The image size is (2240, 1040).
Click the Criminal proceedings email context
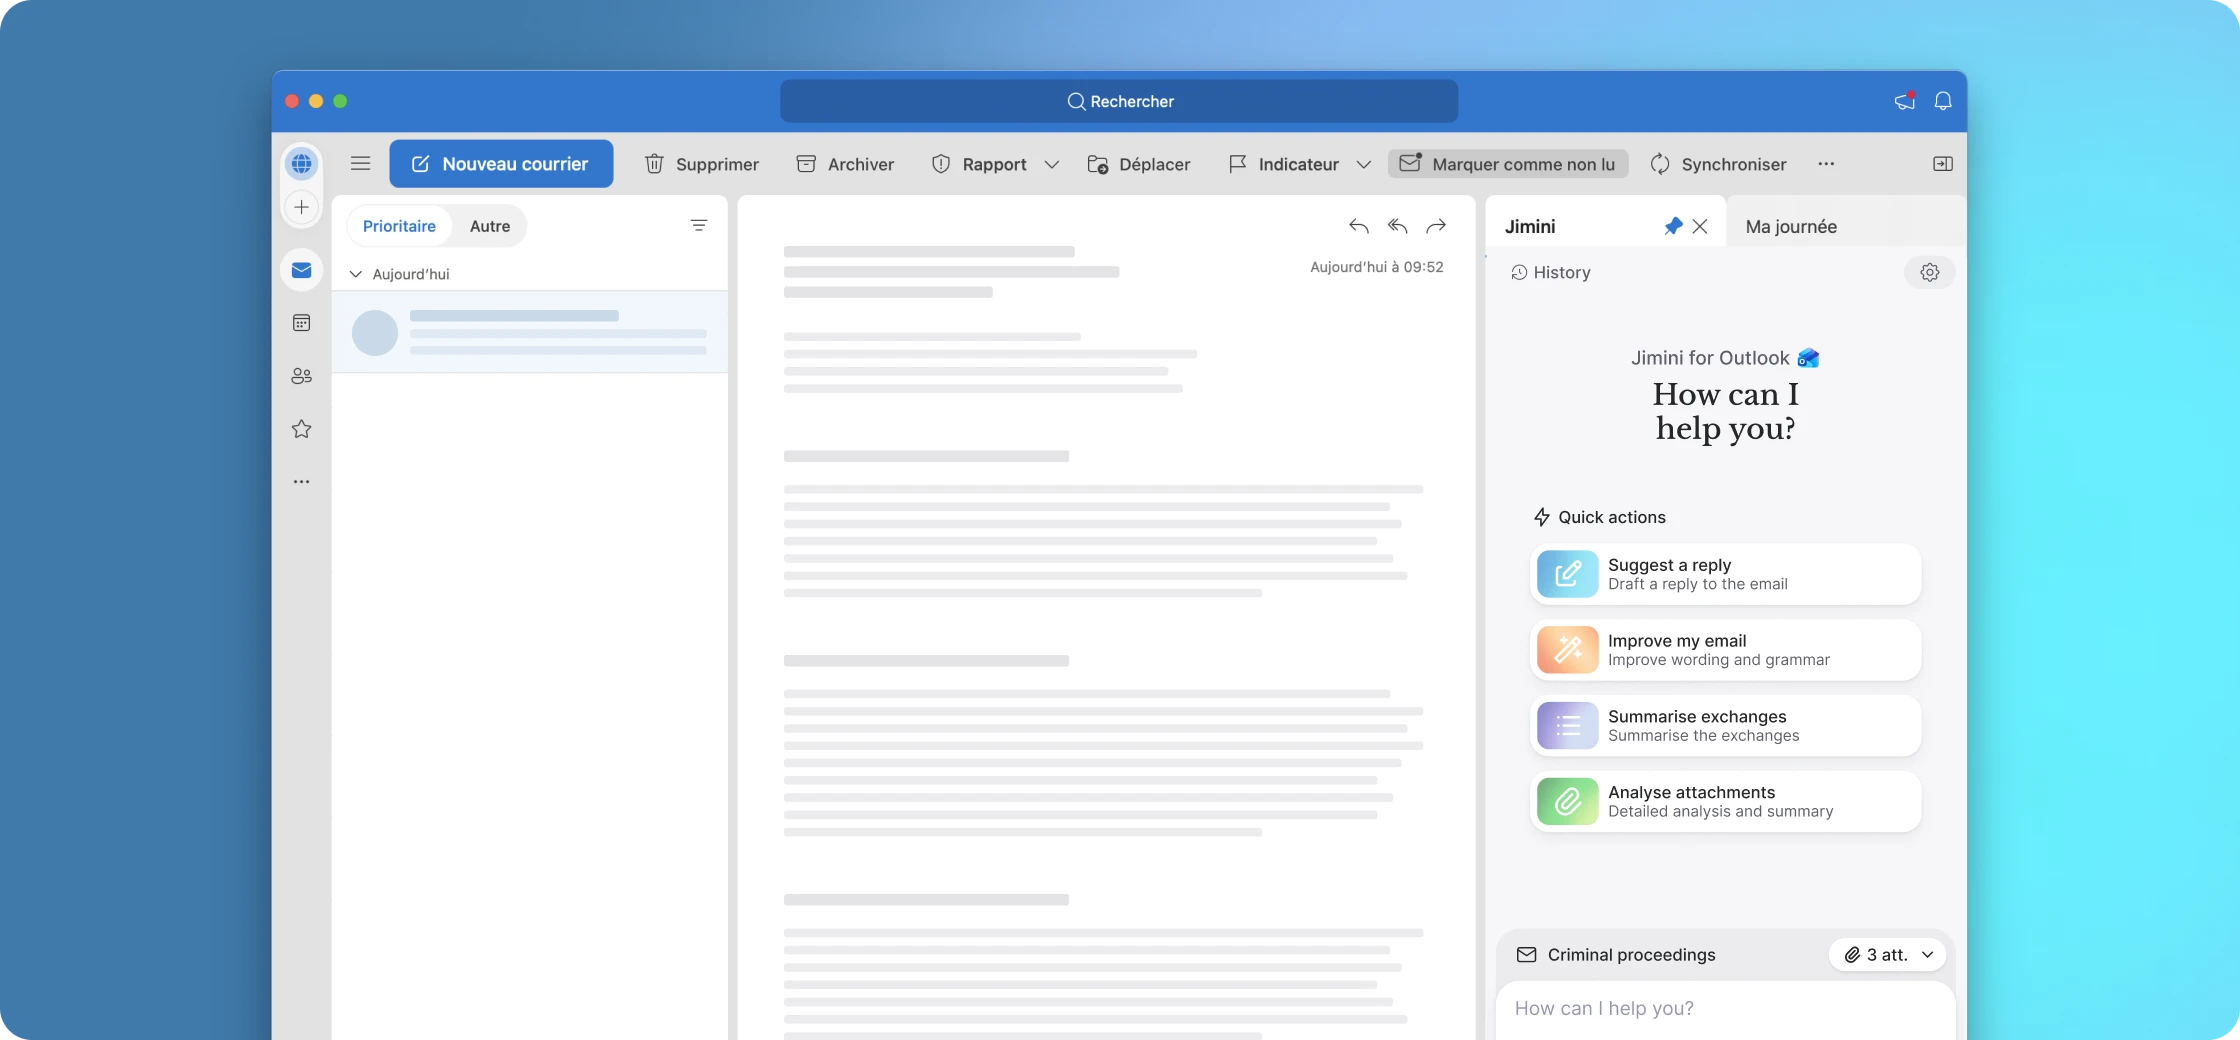coord(1616,955)
